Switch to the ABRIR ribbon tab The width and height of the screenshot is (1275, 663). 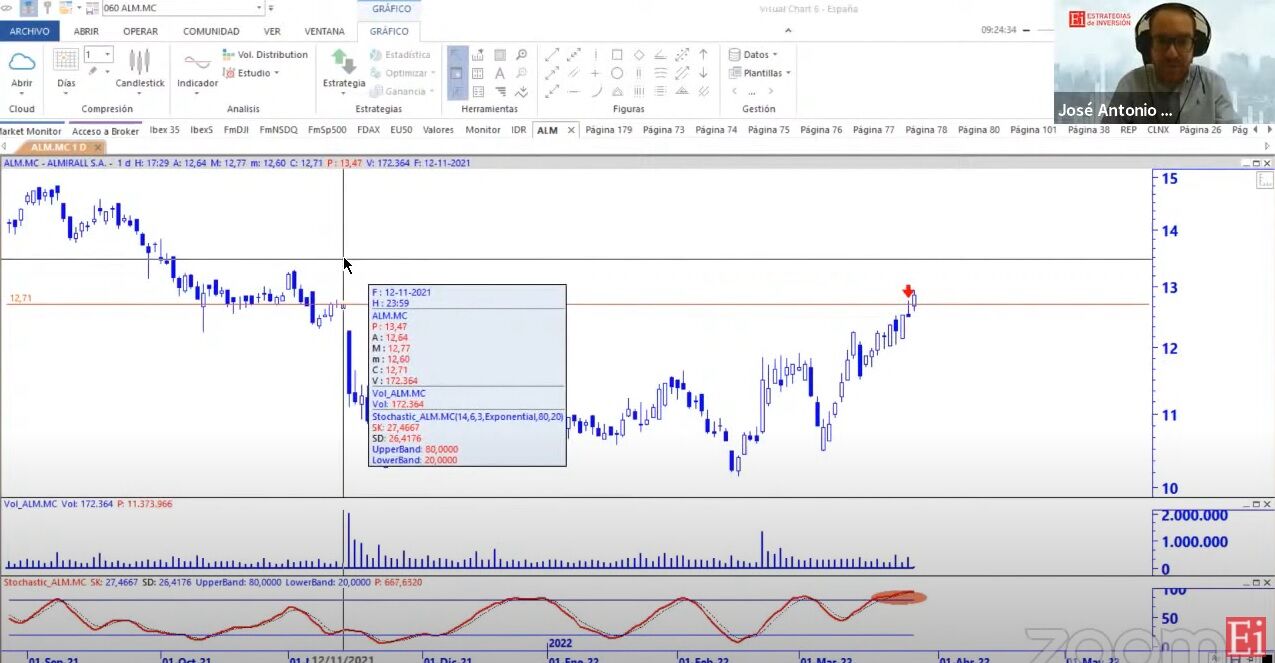(x=86, y=31)
